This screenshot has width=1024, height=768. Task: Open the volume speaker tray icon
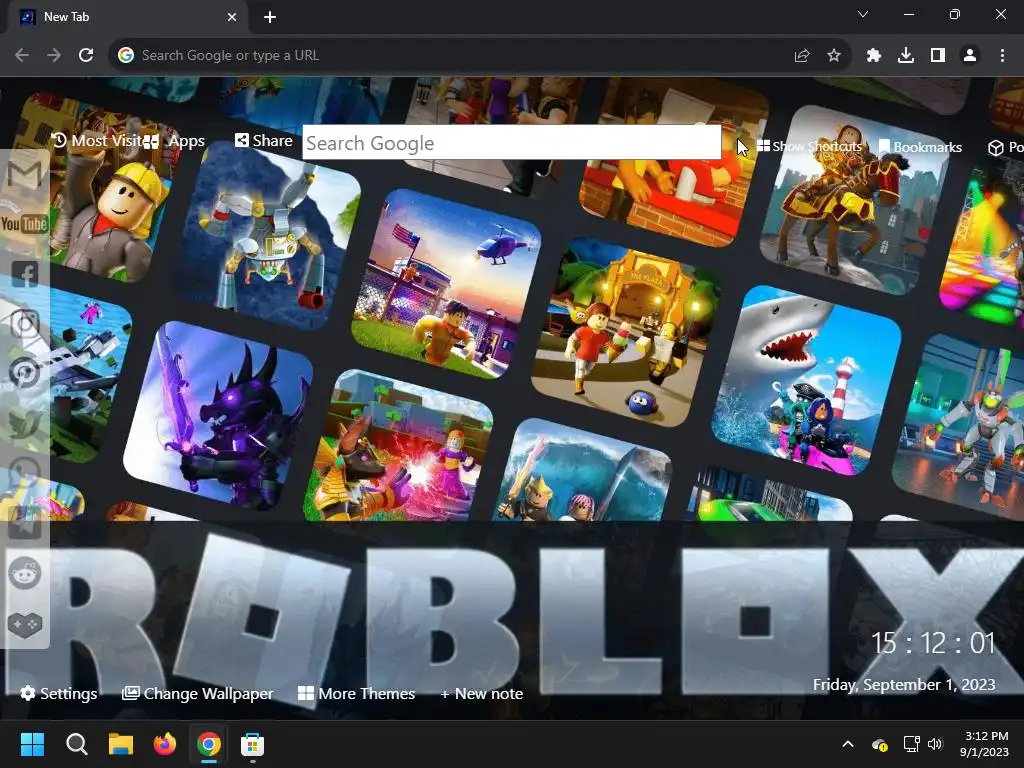click(x=935, y=744)
